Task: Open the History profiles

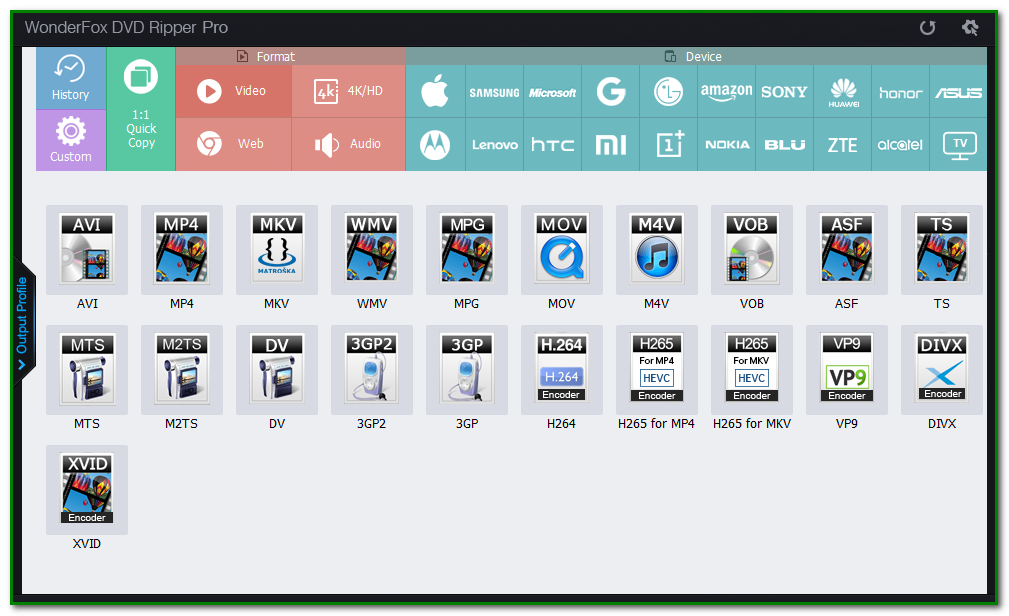Action: point(71,78)
